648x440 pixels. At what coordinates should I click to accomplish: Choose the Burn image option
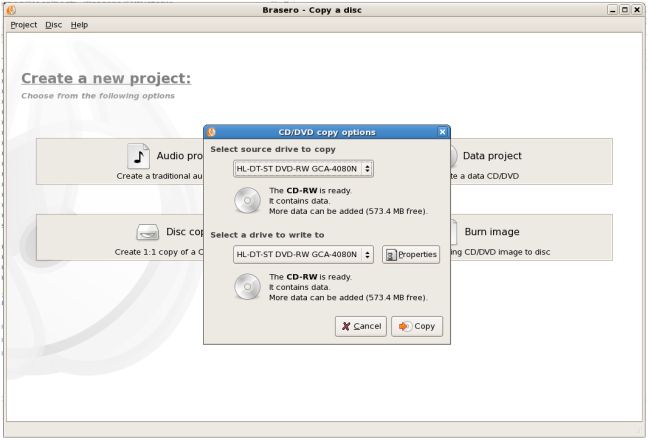coord(530,238)
